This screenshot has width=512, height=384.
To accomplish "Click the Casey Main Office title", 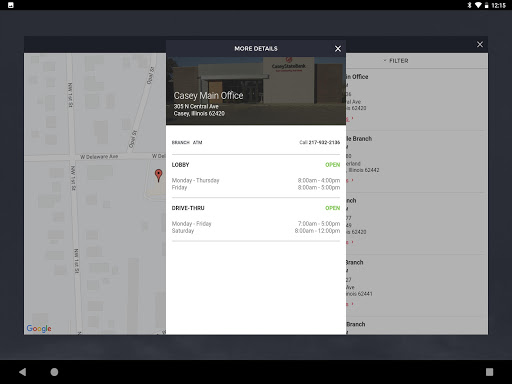I will (208, 96).
